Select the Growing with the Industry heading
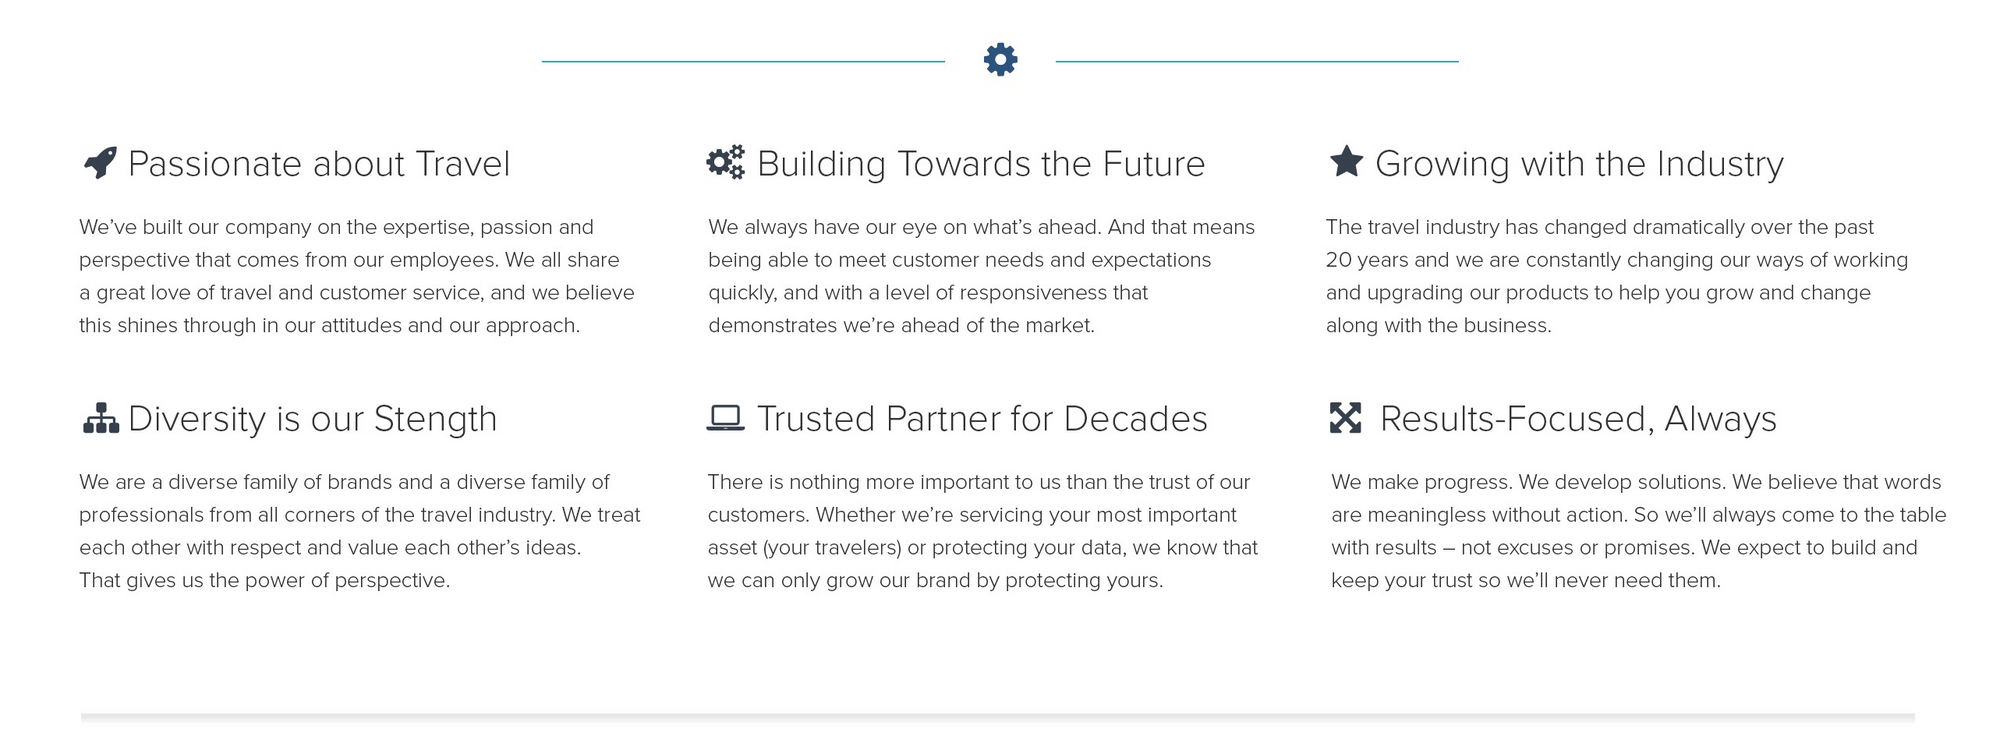 click(1579, 164)
